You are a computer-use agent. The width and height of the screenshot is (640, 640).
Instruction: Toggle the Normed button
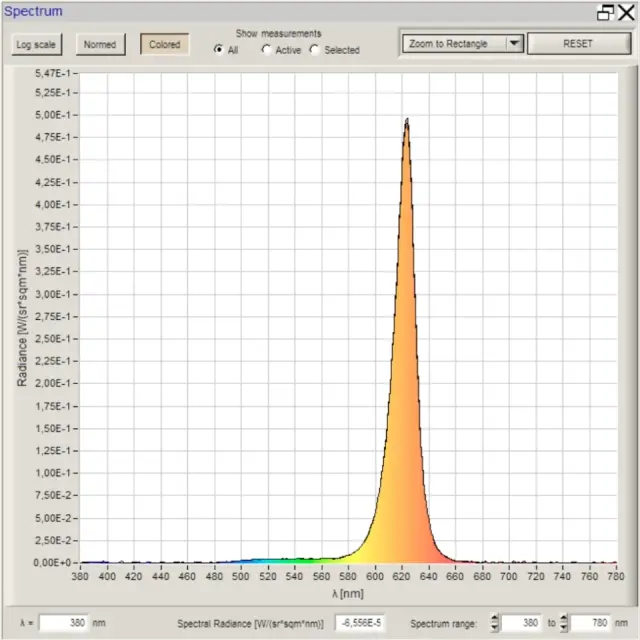(100, 44)
